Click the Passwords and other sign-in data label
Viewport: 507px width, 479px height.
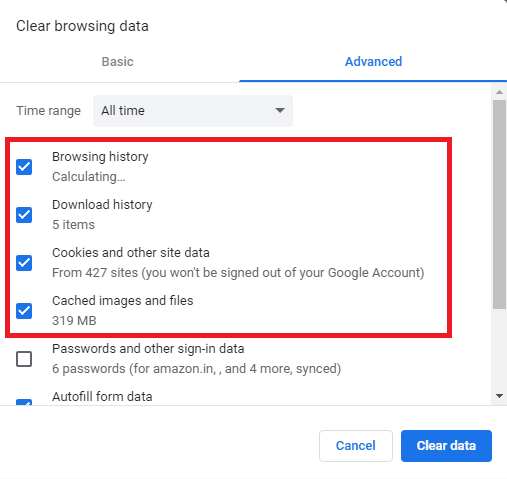(148, 349)
